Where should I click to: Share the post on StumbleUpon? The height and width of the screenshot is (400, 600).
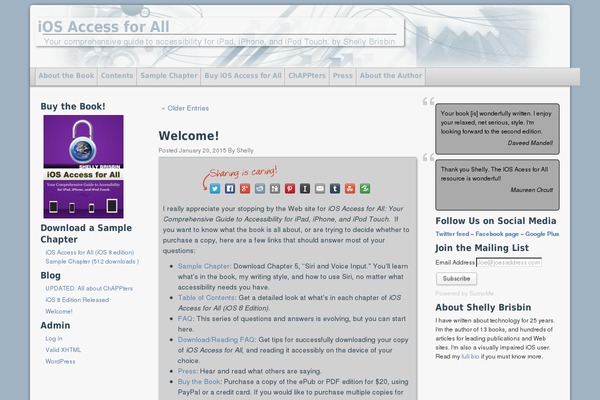pyautogui.click(x=350, y=188)
